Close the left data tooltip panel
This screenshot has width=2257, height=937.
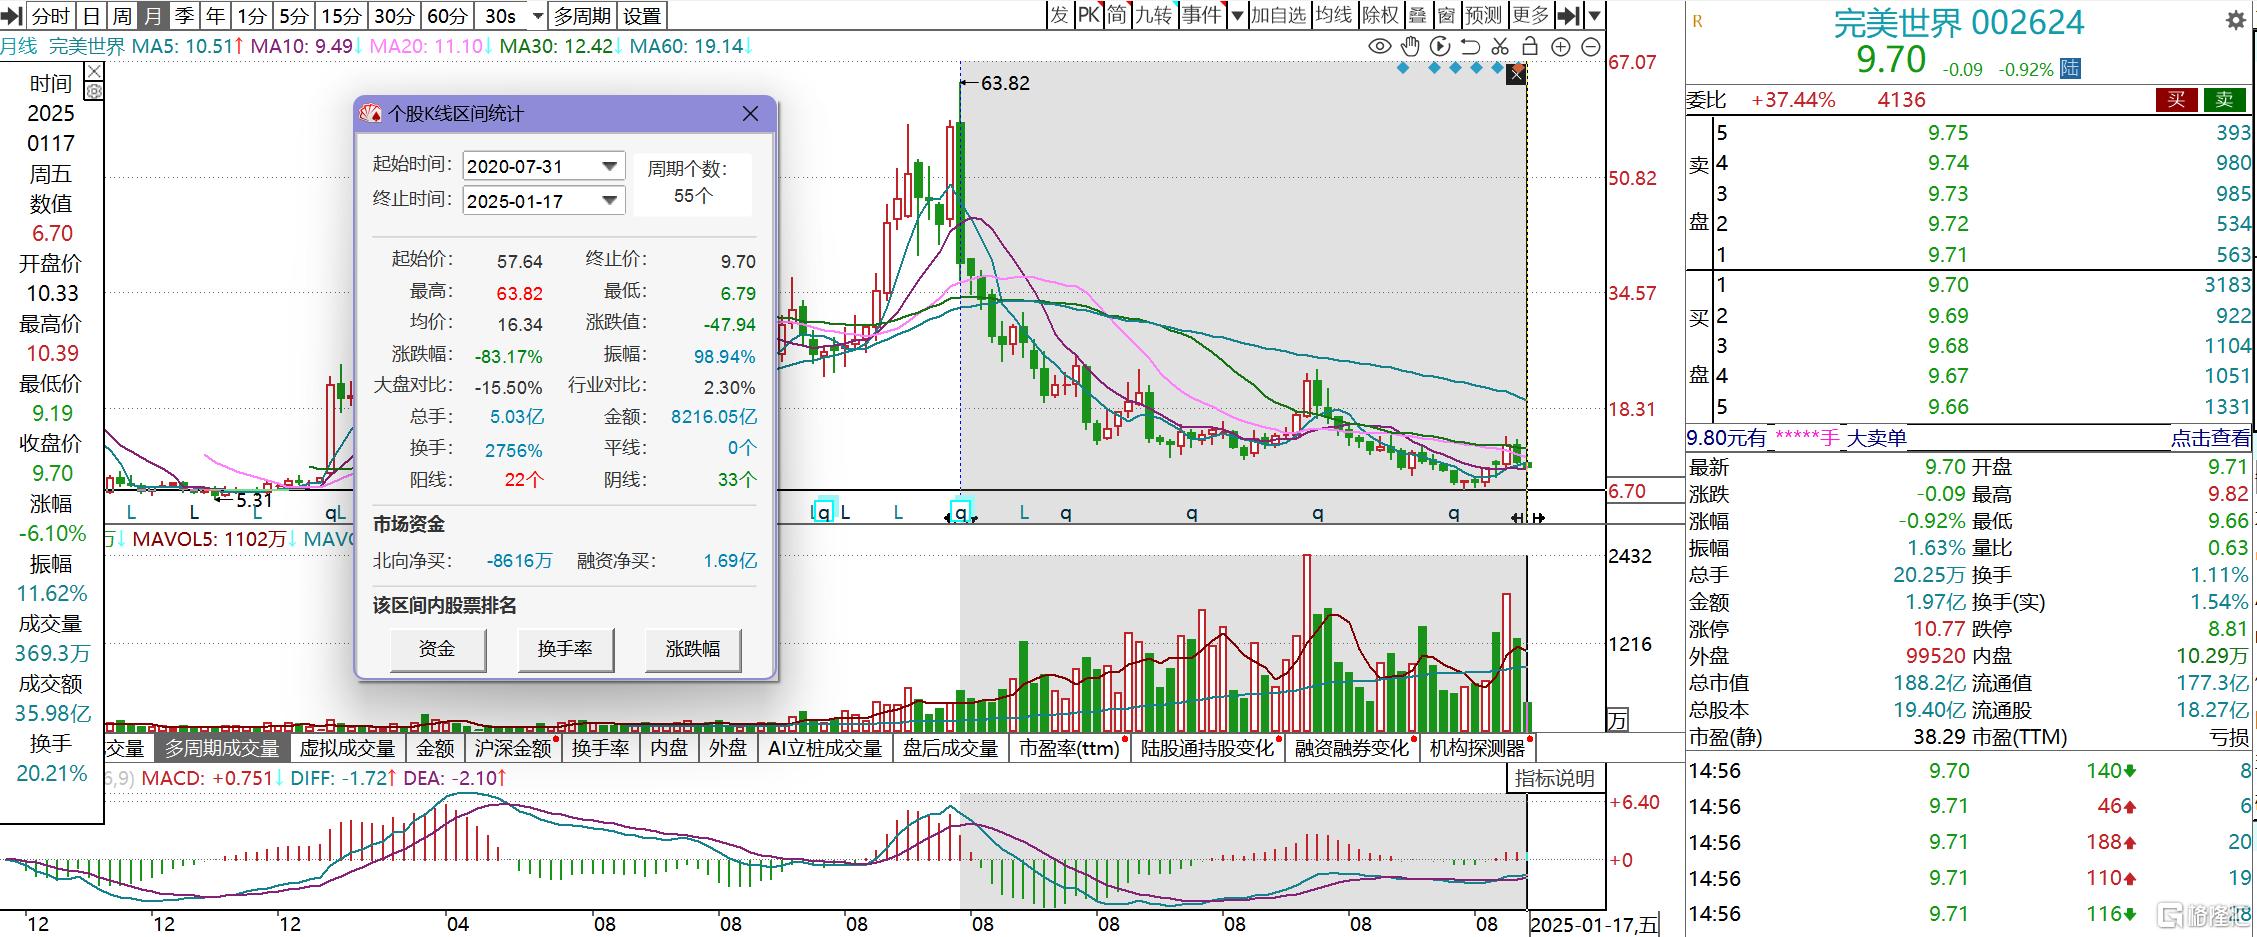93,71
